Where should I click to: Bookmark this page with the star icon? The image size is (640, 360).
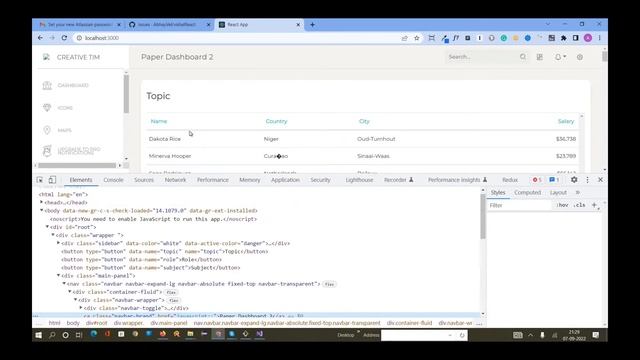(x=417, y=38)
